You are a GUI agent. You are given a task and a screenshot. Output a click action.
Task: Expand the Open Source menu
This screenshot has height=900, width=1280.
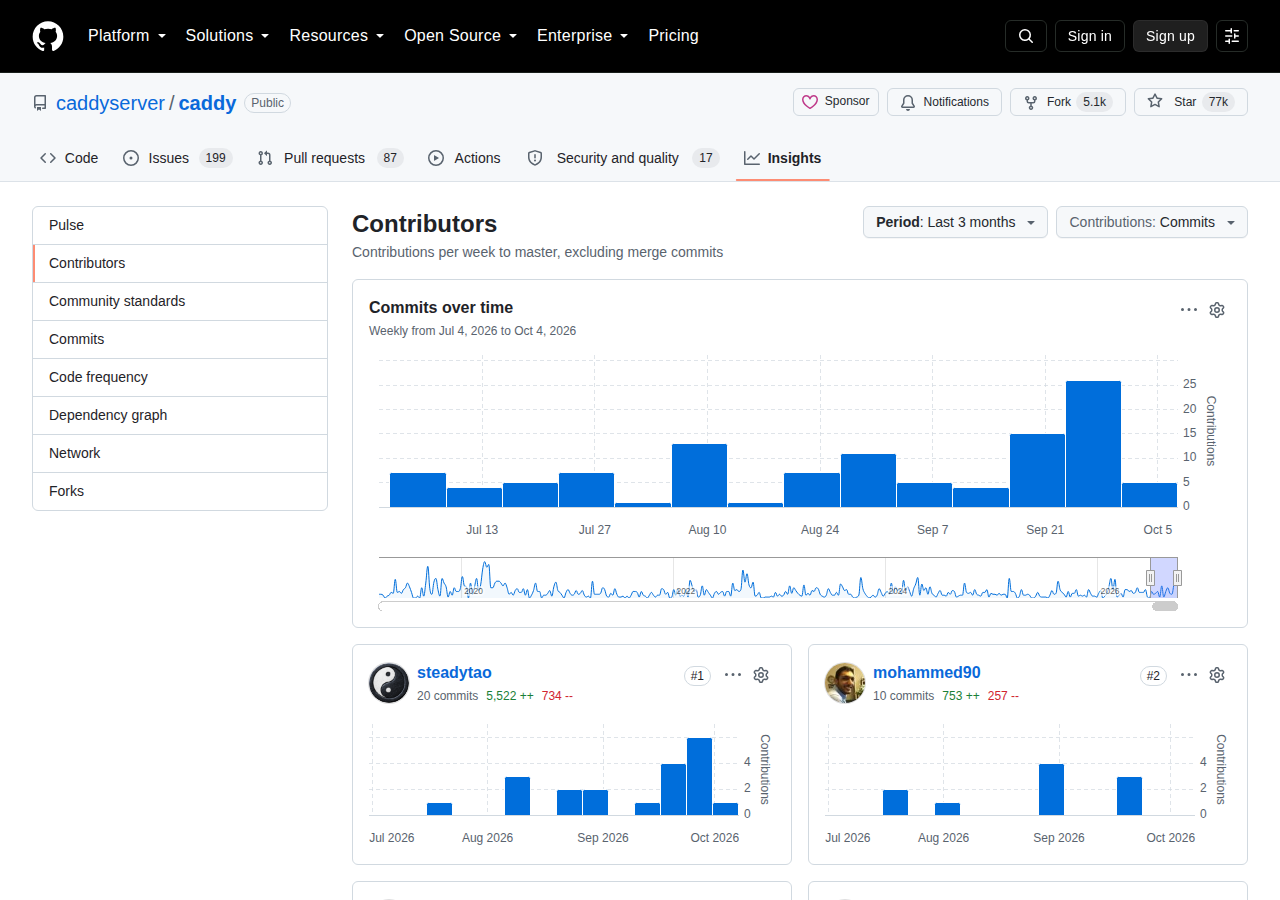pyautogui.click(x=460, y=36)
